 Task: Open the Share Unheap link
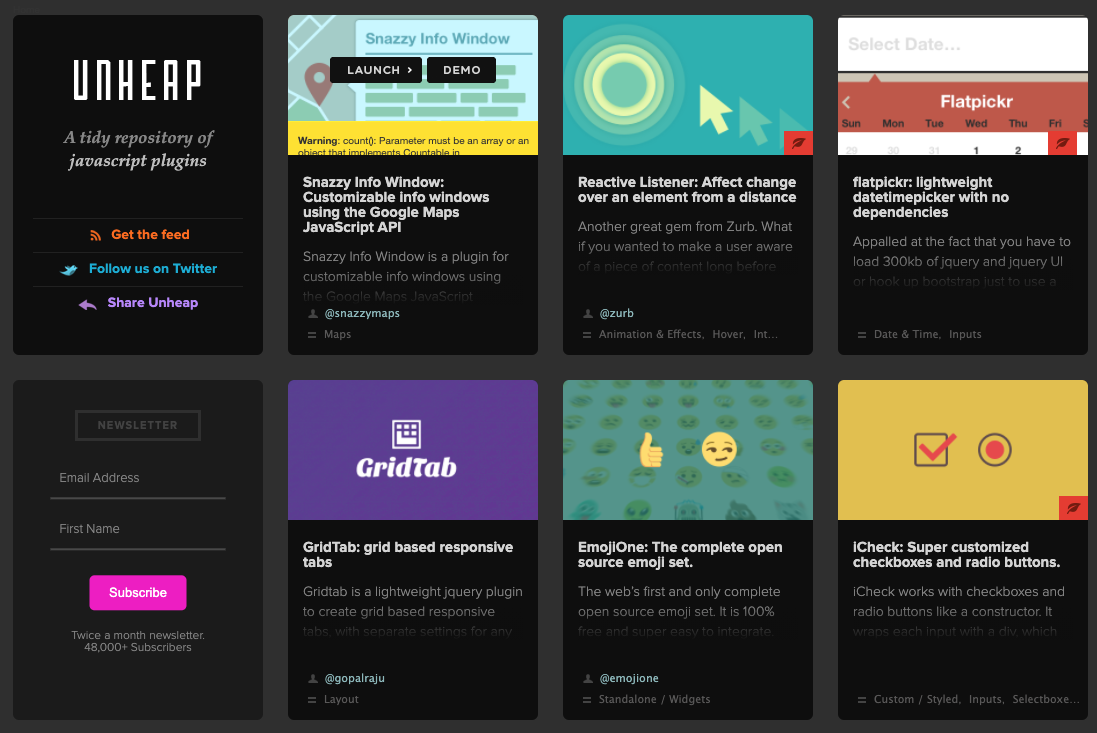tap(153, 302)
